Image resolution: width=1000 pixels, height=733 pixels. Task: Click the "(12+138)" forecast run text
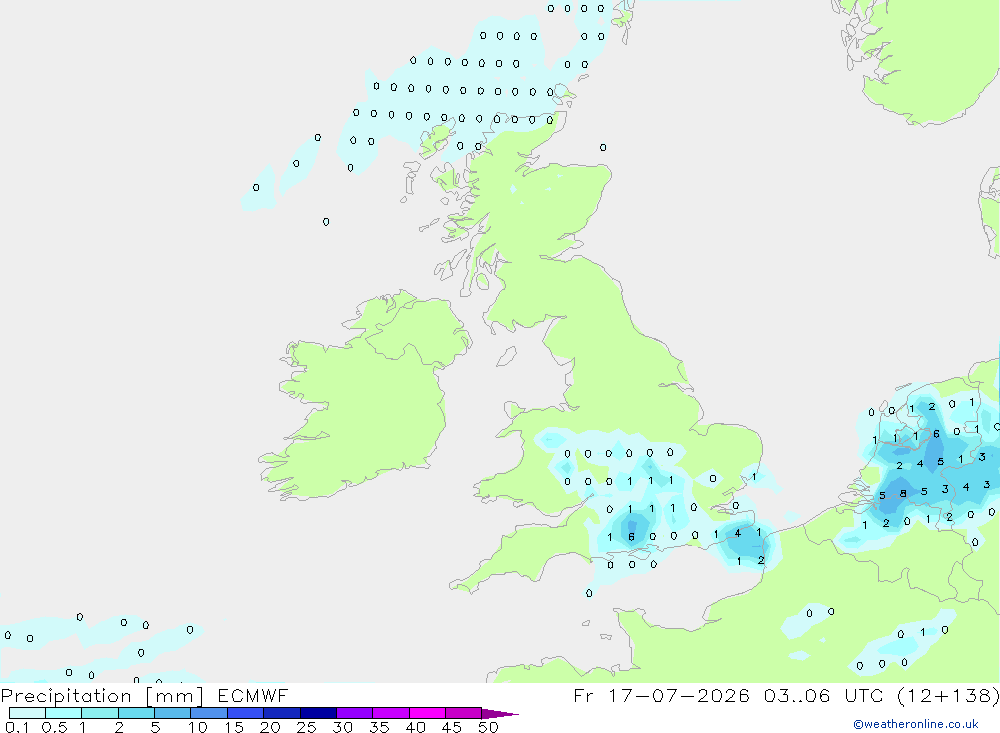[x=948, y=695]
